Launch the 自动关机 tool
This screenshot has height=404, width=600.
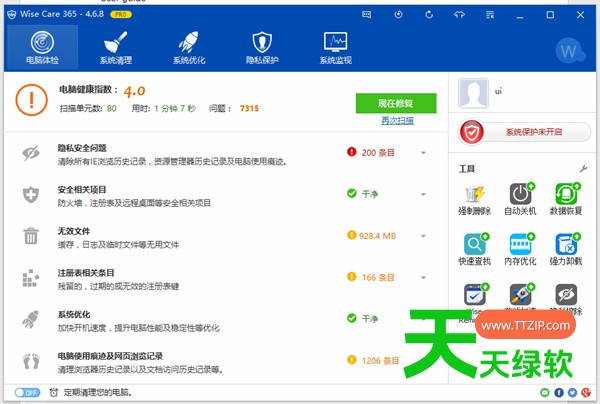[x=520, y=199]
